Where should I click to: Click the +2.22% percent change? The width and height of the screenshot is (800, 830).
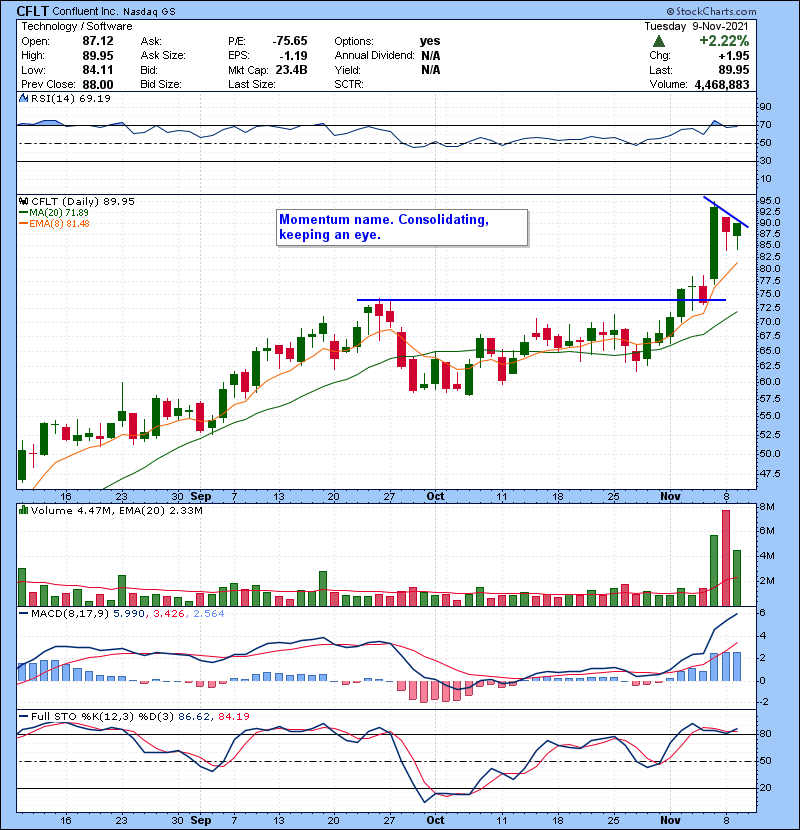point(724,41)
